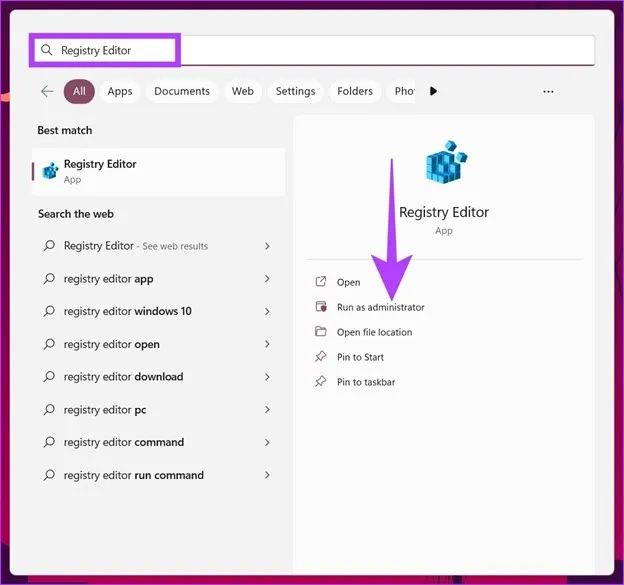Select the partially visible Photos filter tab
Image resolution: width=624 pixels, height=585 pixels.
(402, 91)
